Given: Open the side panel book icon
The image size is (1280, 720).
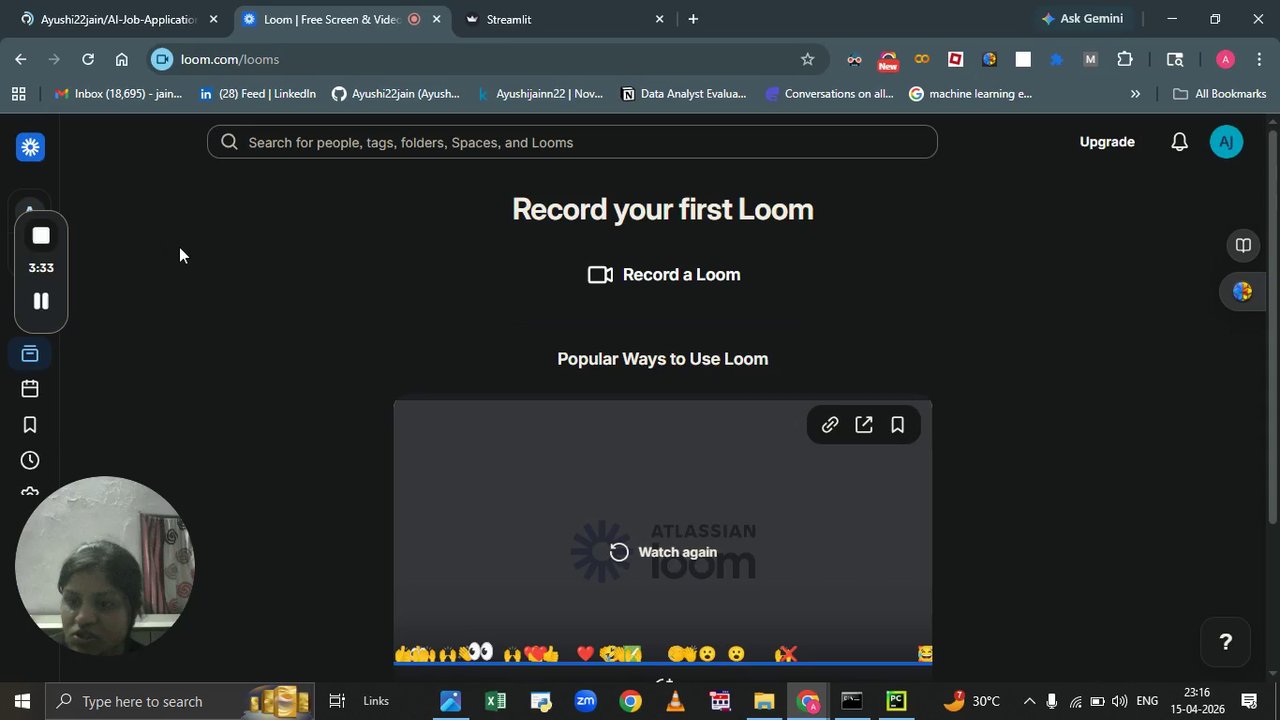Looking at the screenshot, I should pyautogui.click(x=1243, y=245).
